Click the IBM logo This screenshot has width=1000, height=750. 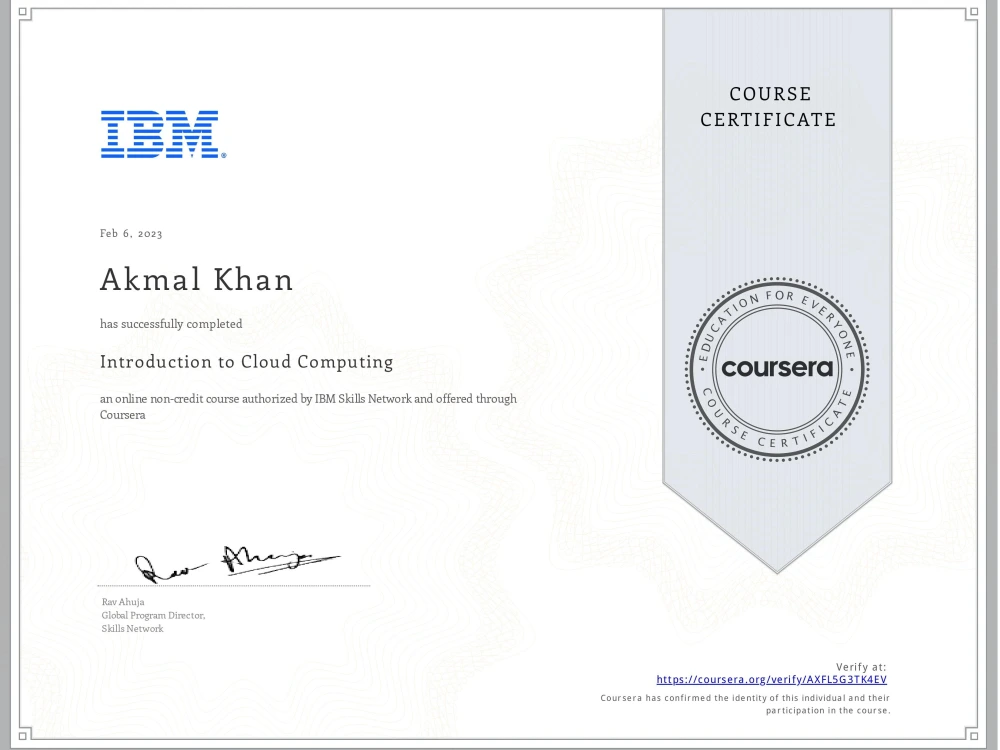pyautogui.click(x=163, y=136)
